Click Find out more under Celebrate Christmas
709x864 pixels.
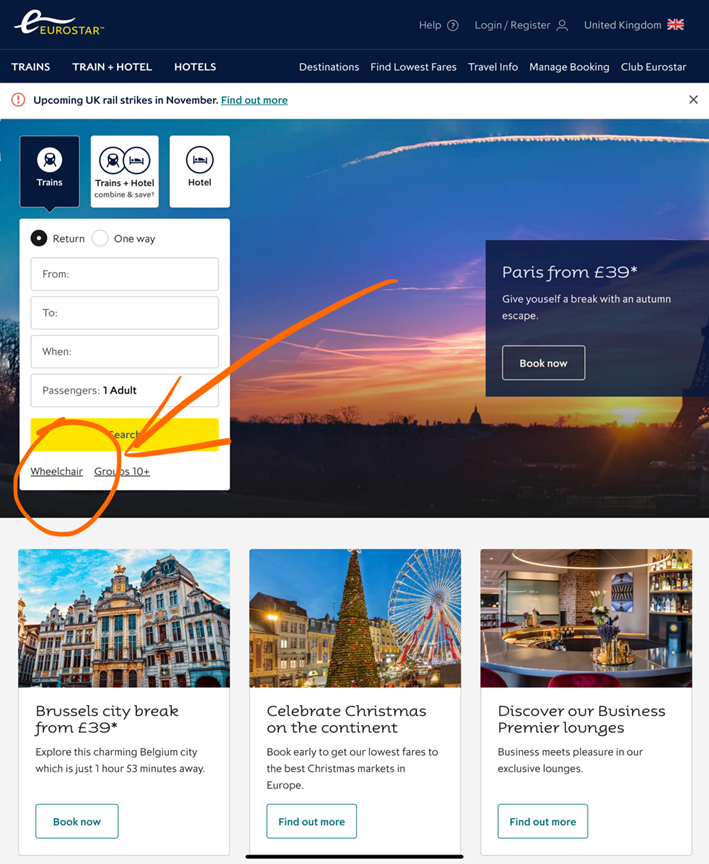point(311,821)
